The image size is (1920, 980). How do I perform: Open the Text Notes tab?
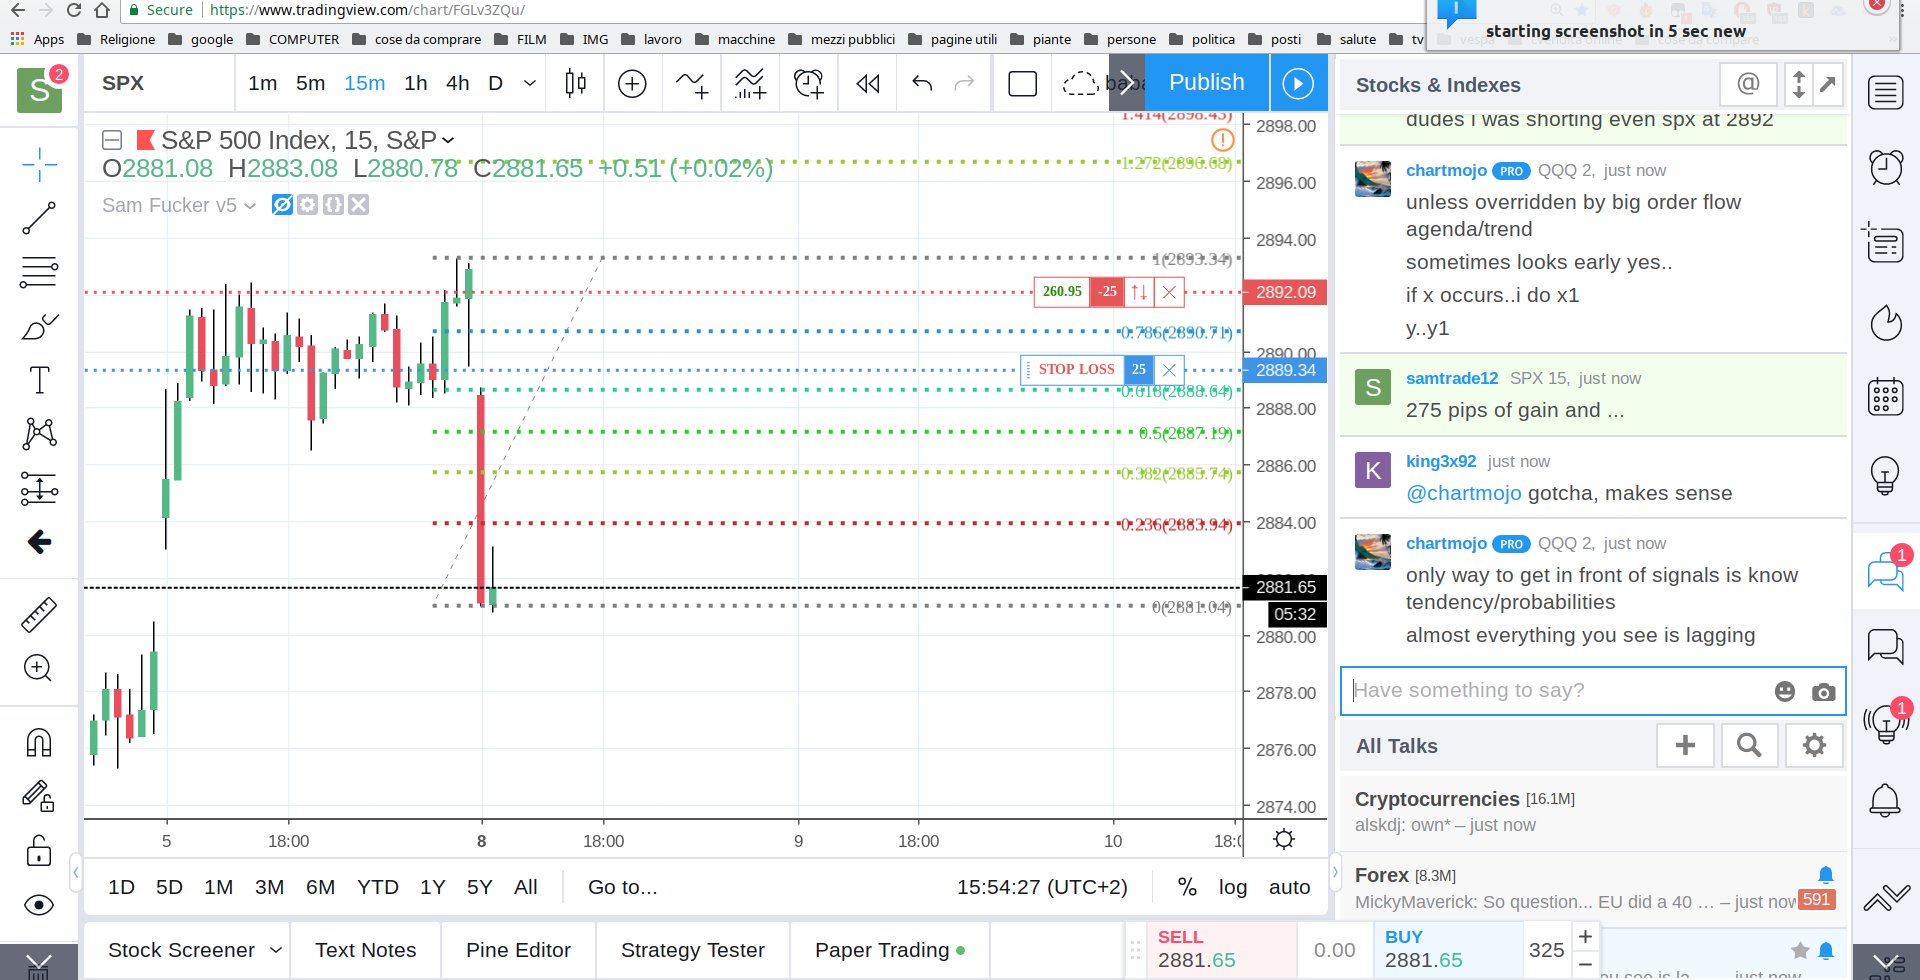tap(365, 950)
